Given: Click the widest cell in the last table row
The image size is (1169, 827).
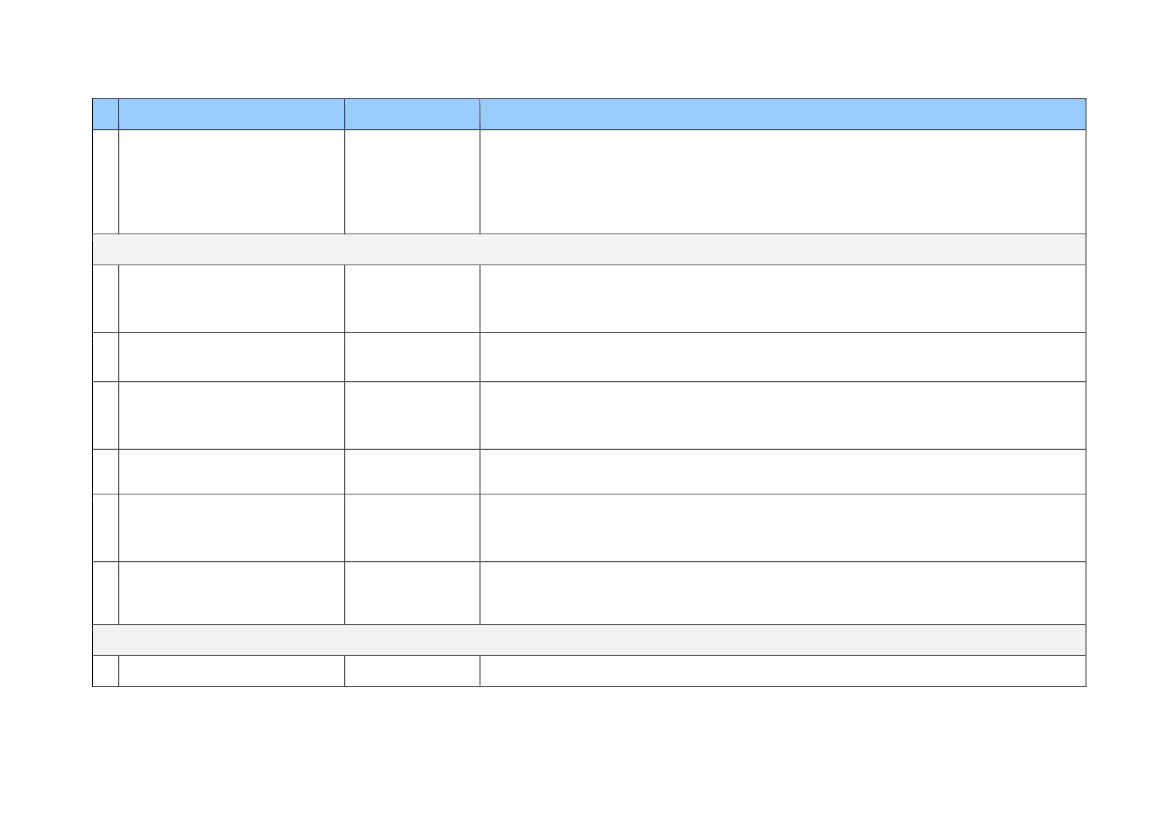Looking at the screenshot, I should tap(782, 671).
